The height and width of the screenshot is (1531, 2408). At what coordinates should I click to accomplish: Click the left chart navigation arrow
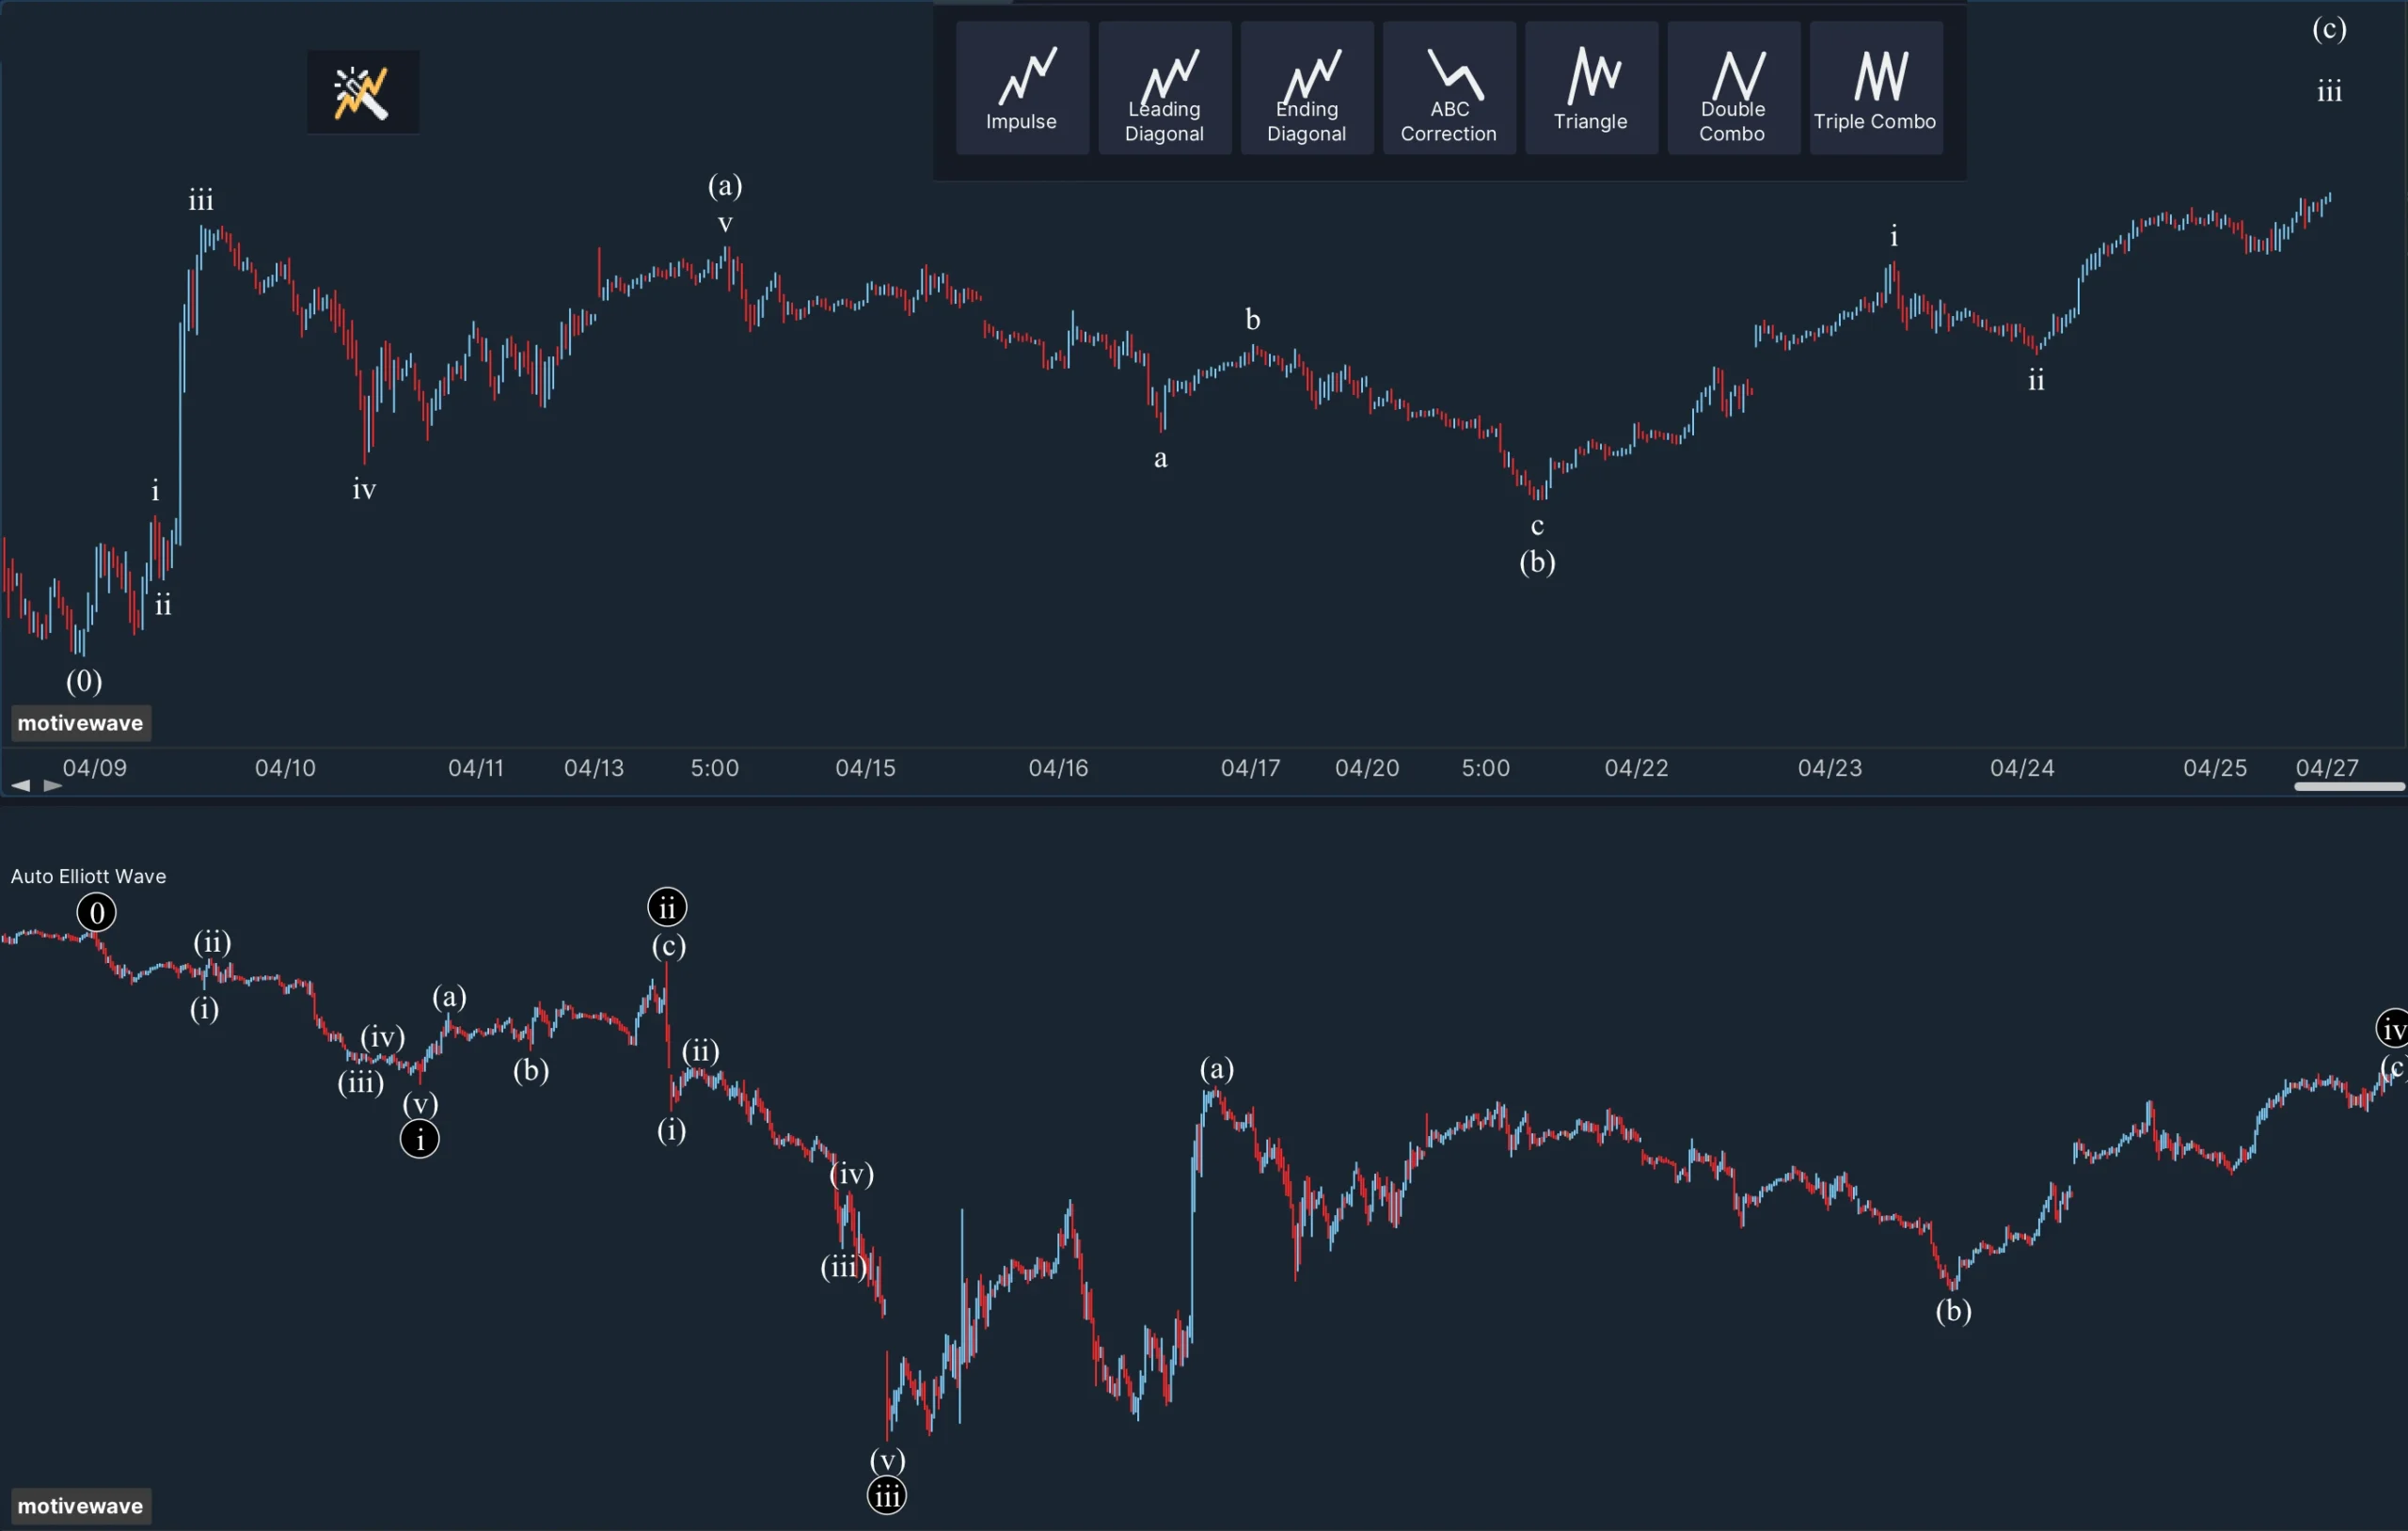point(20,786)
